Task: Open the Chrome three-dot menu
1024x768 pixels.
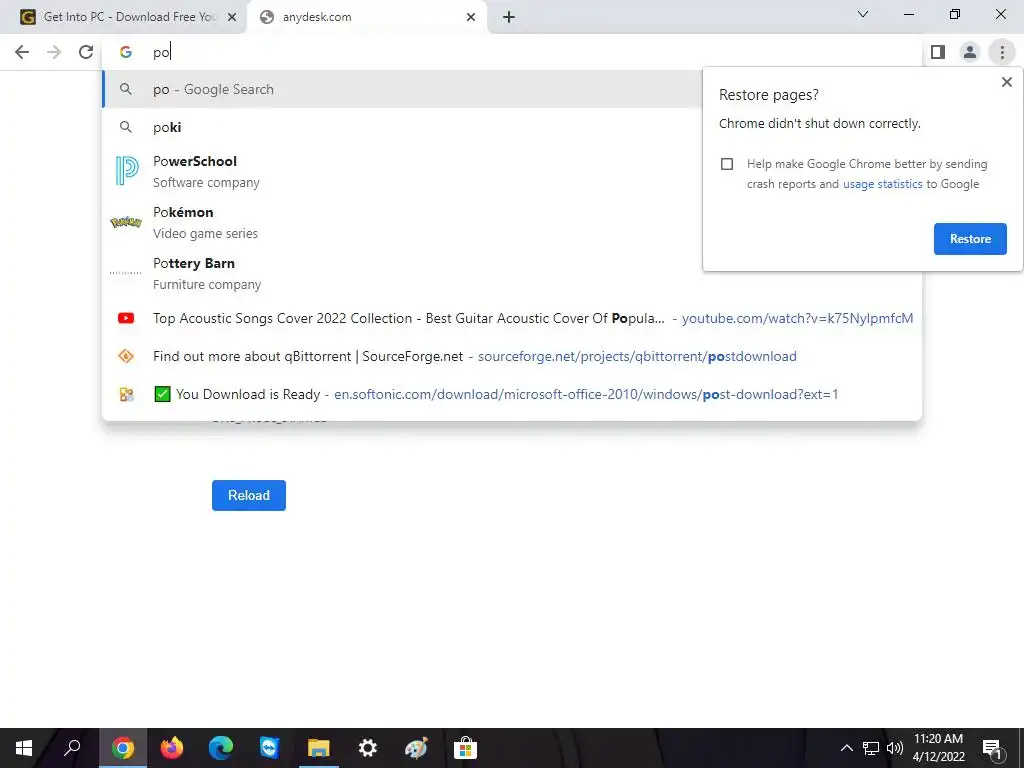Action: tap(1002, 52)
